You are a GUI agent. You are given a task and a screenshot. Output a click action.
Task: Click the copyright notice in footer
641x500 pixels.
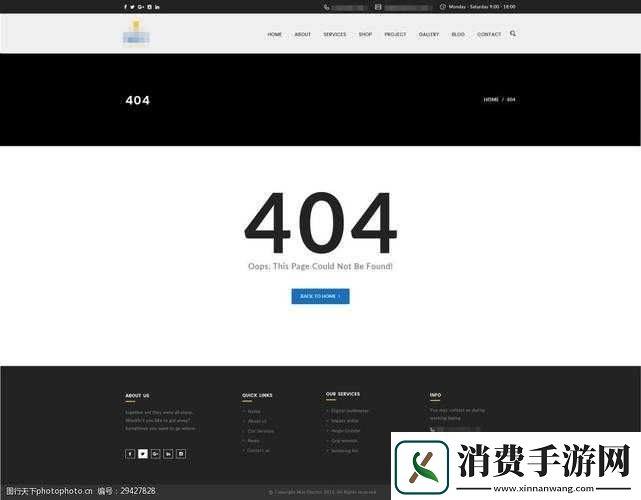pyautogui.click(x=323, y=492)
